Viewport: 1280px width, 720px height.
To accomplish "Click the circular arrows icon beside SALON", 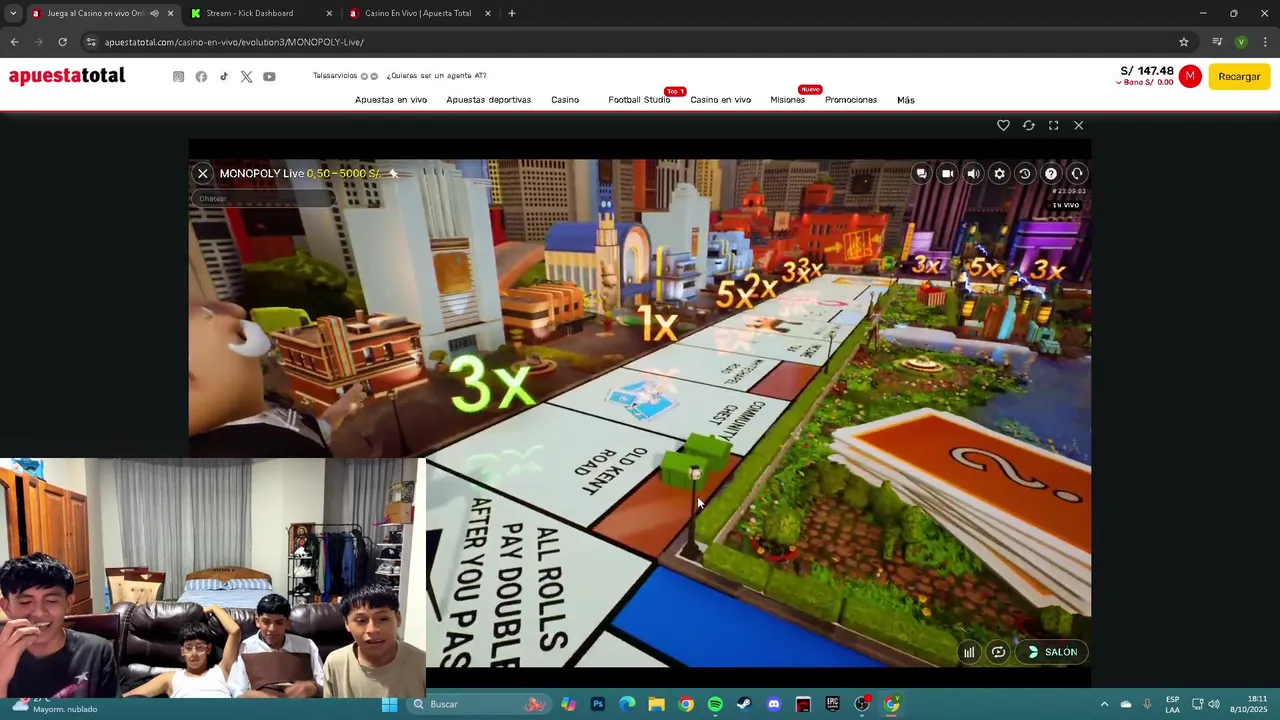I will (x=998, y=652).
